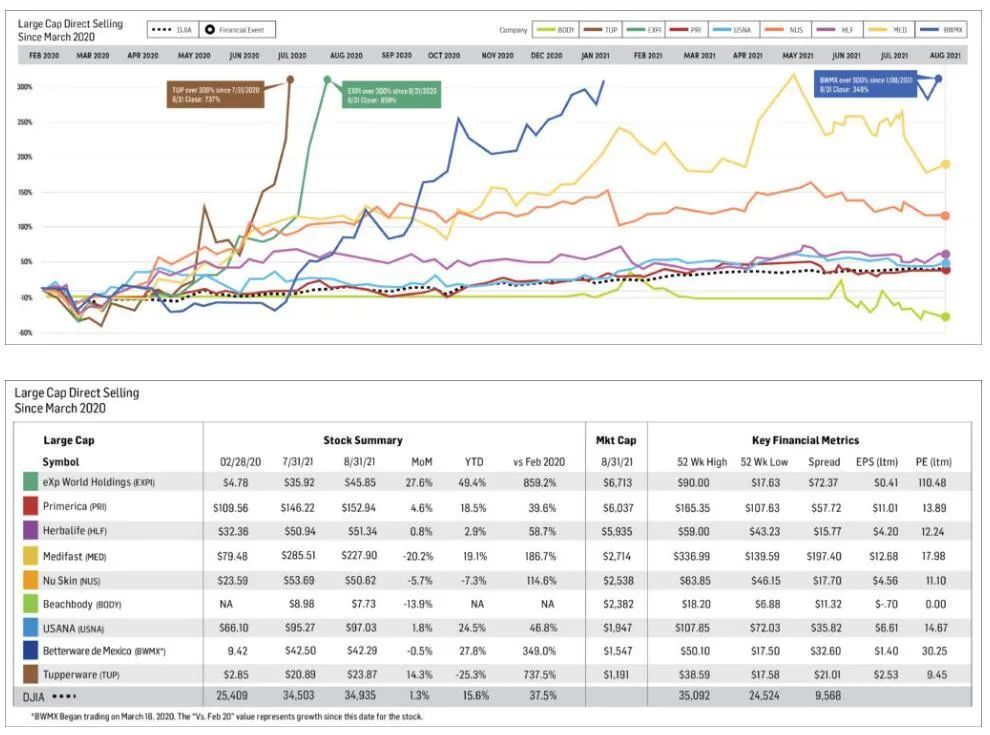Click NOV 2020 on the timeline axis
The image size is (990, 735).
coord(498,56)
